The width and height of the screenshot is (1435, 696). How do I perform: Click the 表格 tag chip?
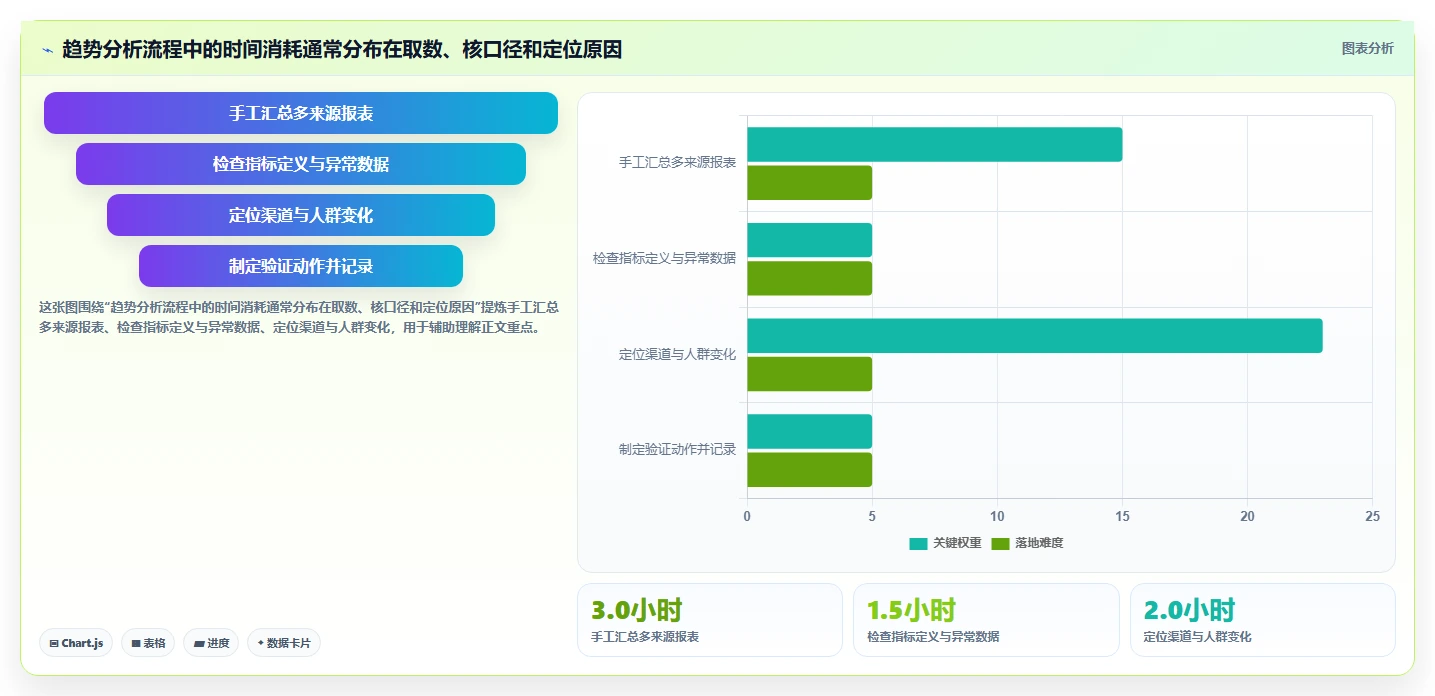tap(149, 643)
